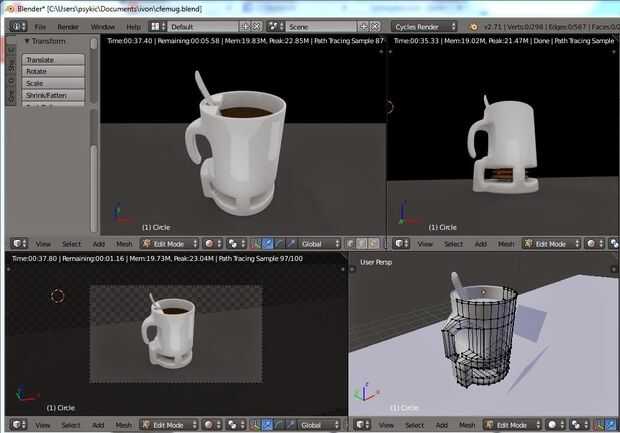The width and height of the screenshot is (620, 433).
Task: Add a new screen layout with plus icon
Action: pyautogui.click(x=245, y=27)
